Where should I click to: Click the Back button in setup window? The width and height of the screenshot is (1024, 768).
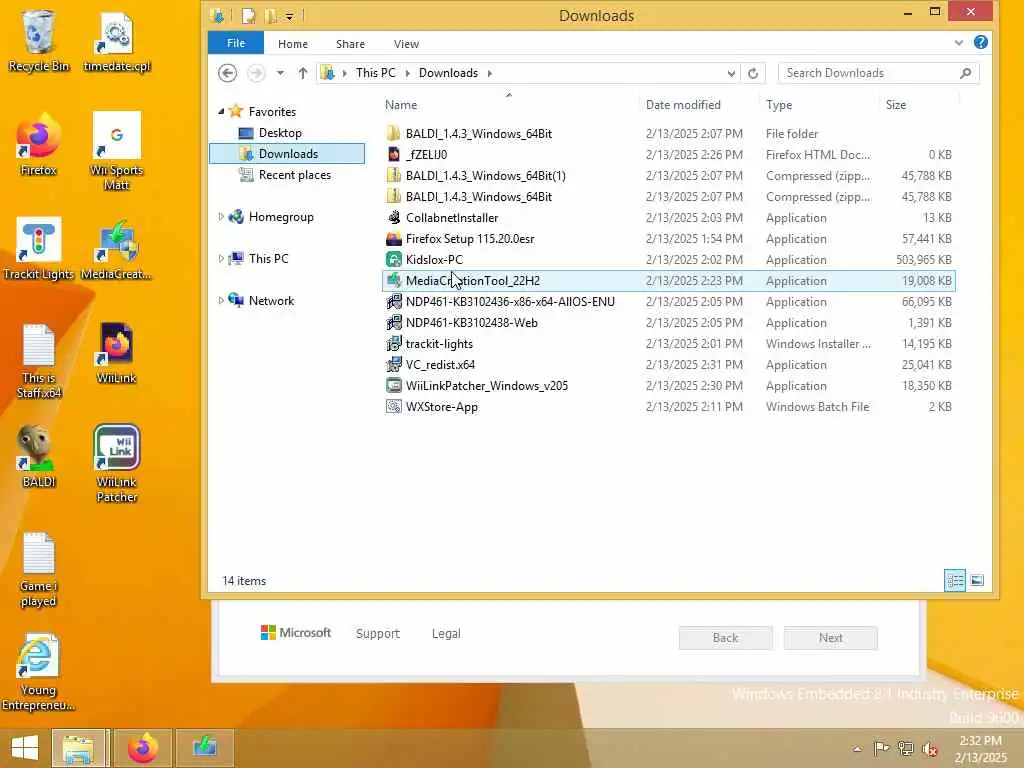pyautogui.click(x=726, y=638)
